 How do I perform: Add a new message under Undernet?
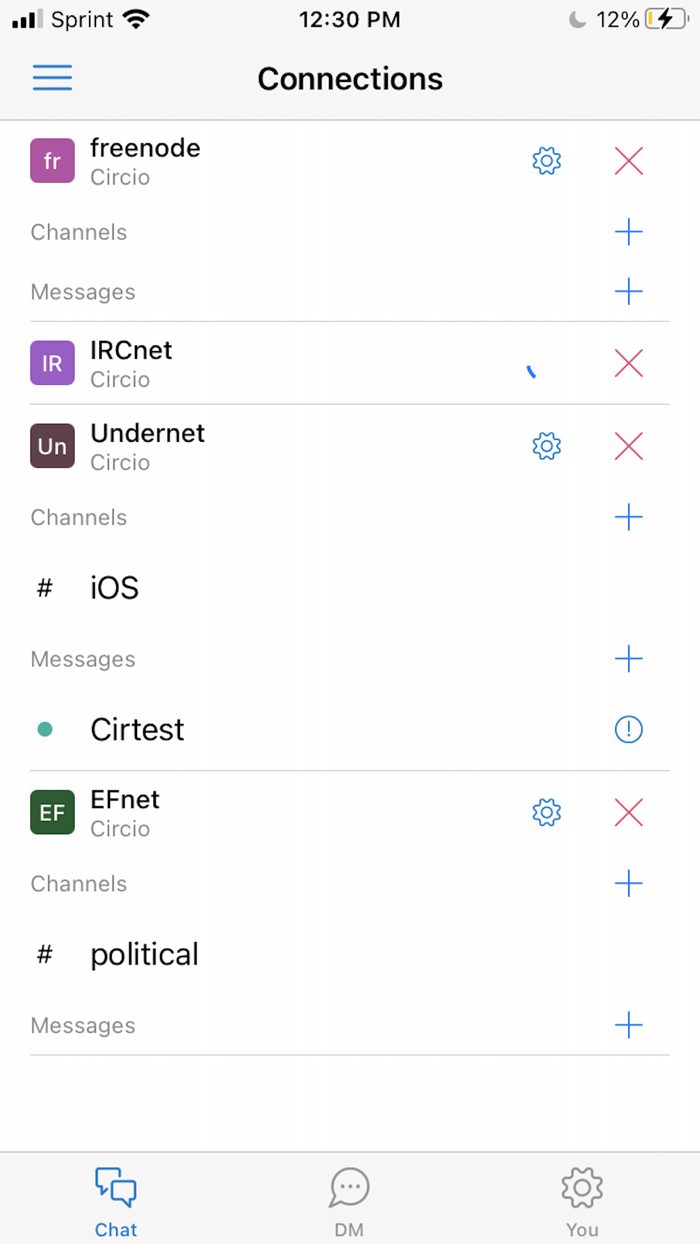628,659
